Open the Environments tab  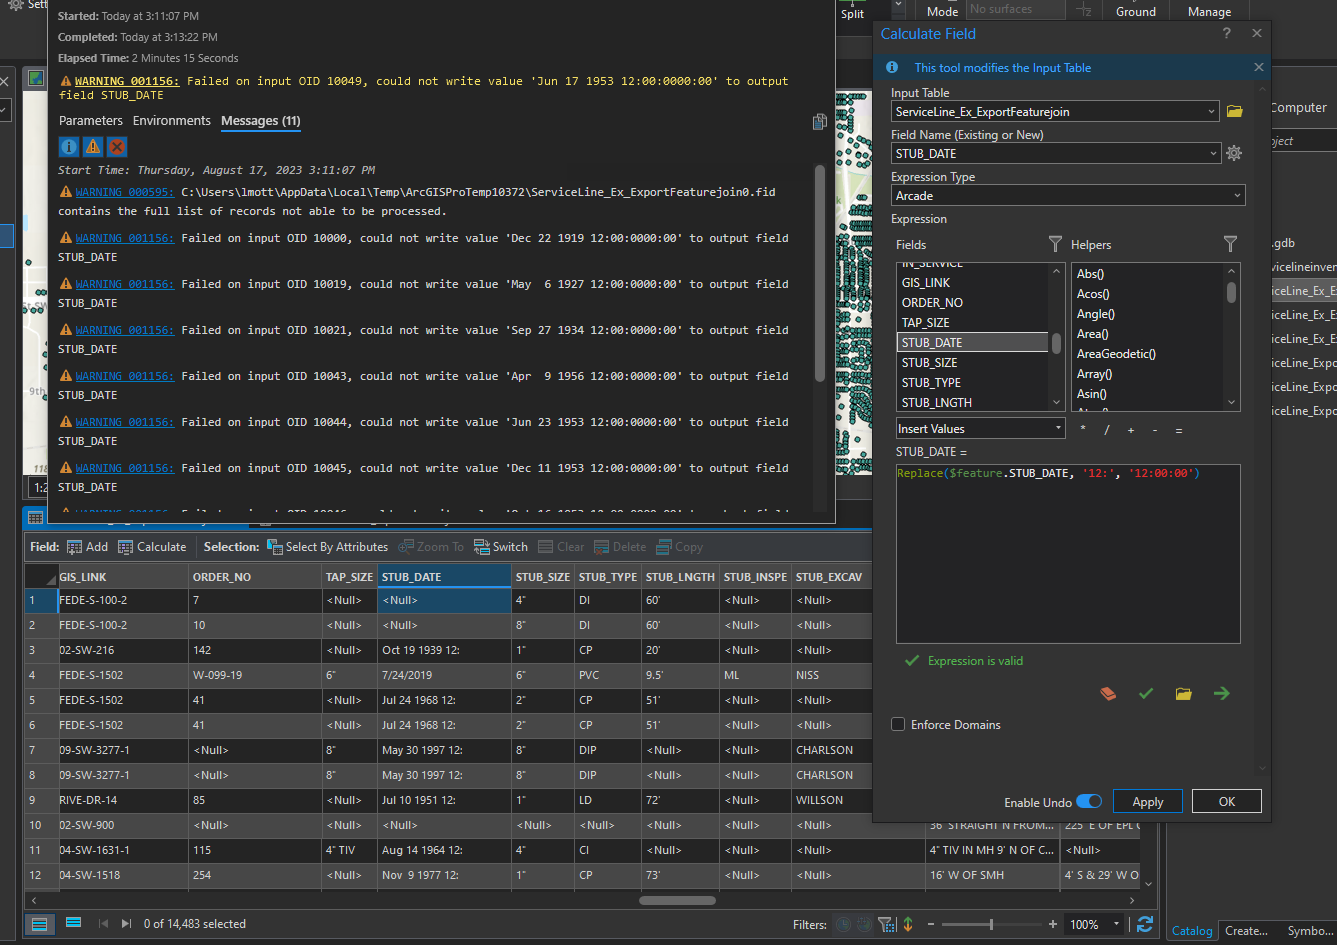click(x=172, y=121)
